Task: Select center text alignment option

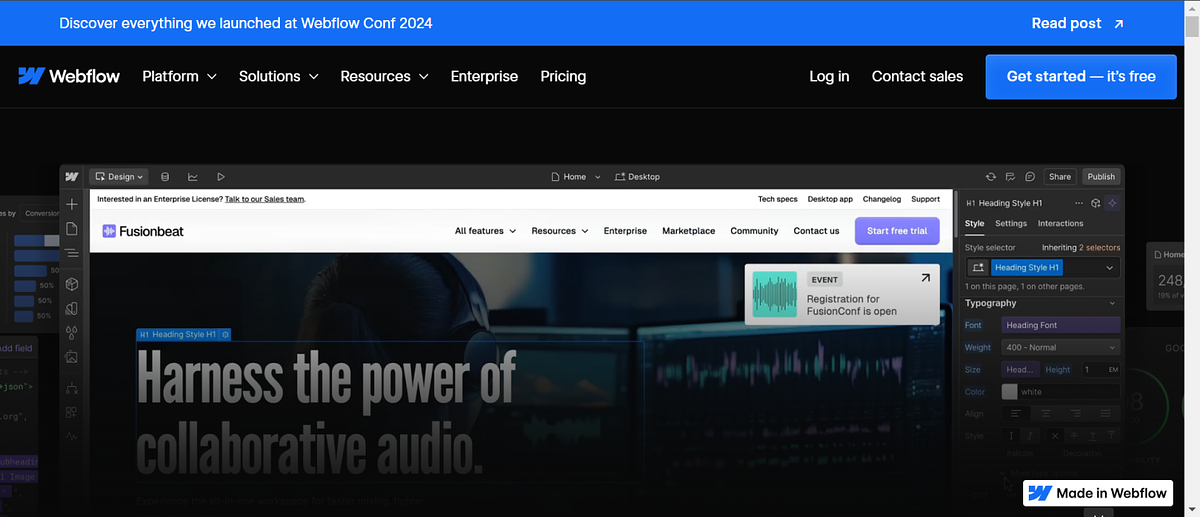Action: (1047, 414)
